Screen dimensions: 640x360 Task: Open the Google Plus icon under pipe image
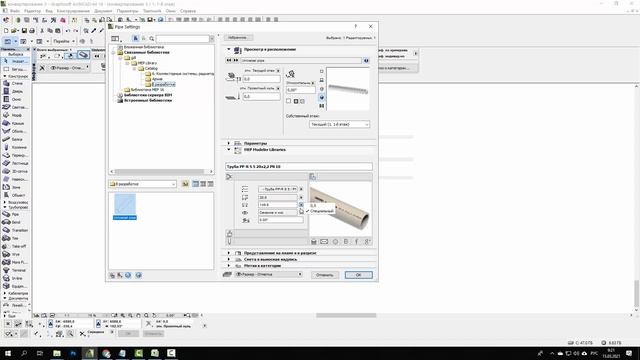click(367, 242)
